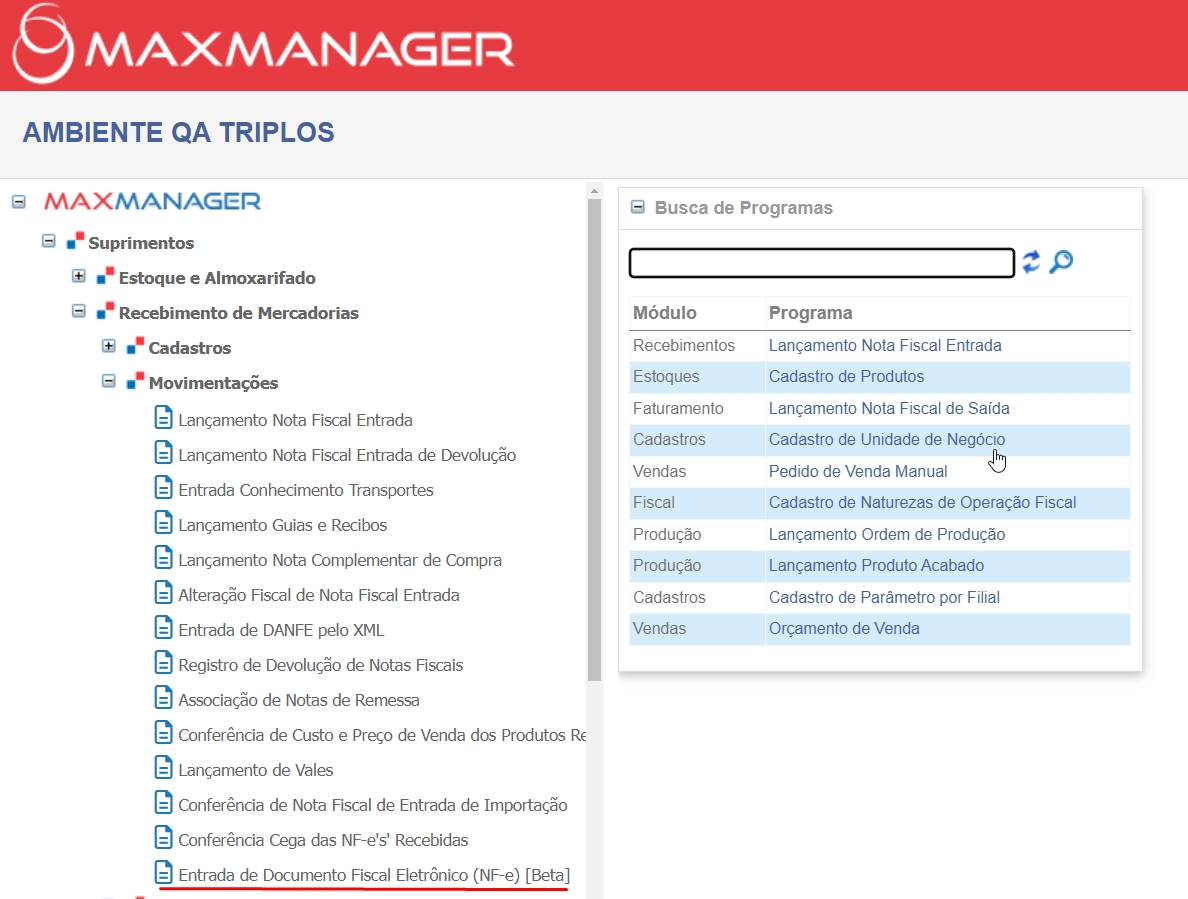Image resolution: width=1188 pixels, height=899 pixels.
Task: Click the magnifying glass search icon
Action: (x=1061, y=262)
